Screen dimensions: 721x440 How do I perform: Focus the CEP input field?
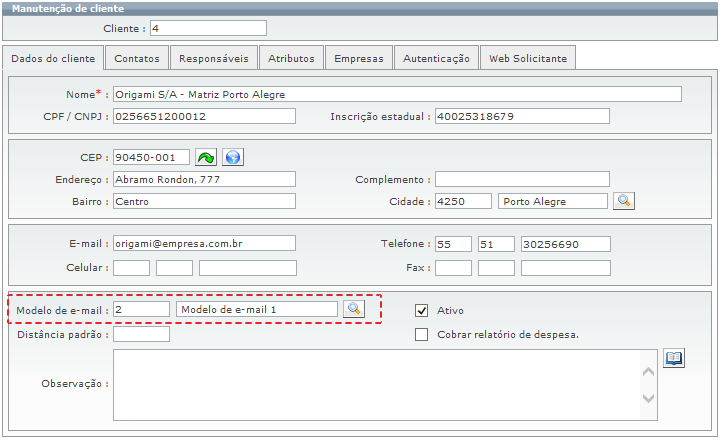click(151, 157)
